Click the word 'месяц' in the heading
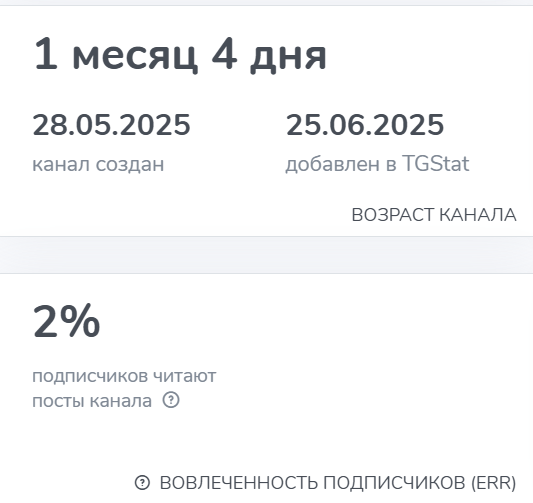The image size is (533, 503). (135, 56)
